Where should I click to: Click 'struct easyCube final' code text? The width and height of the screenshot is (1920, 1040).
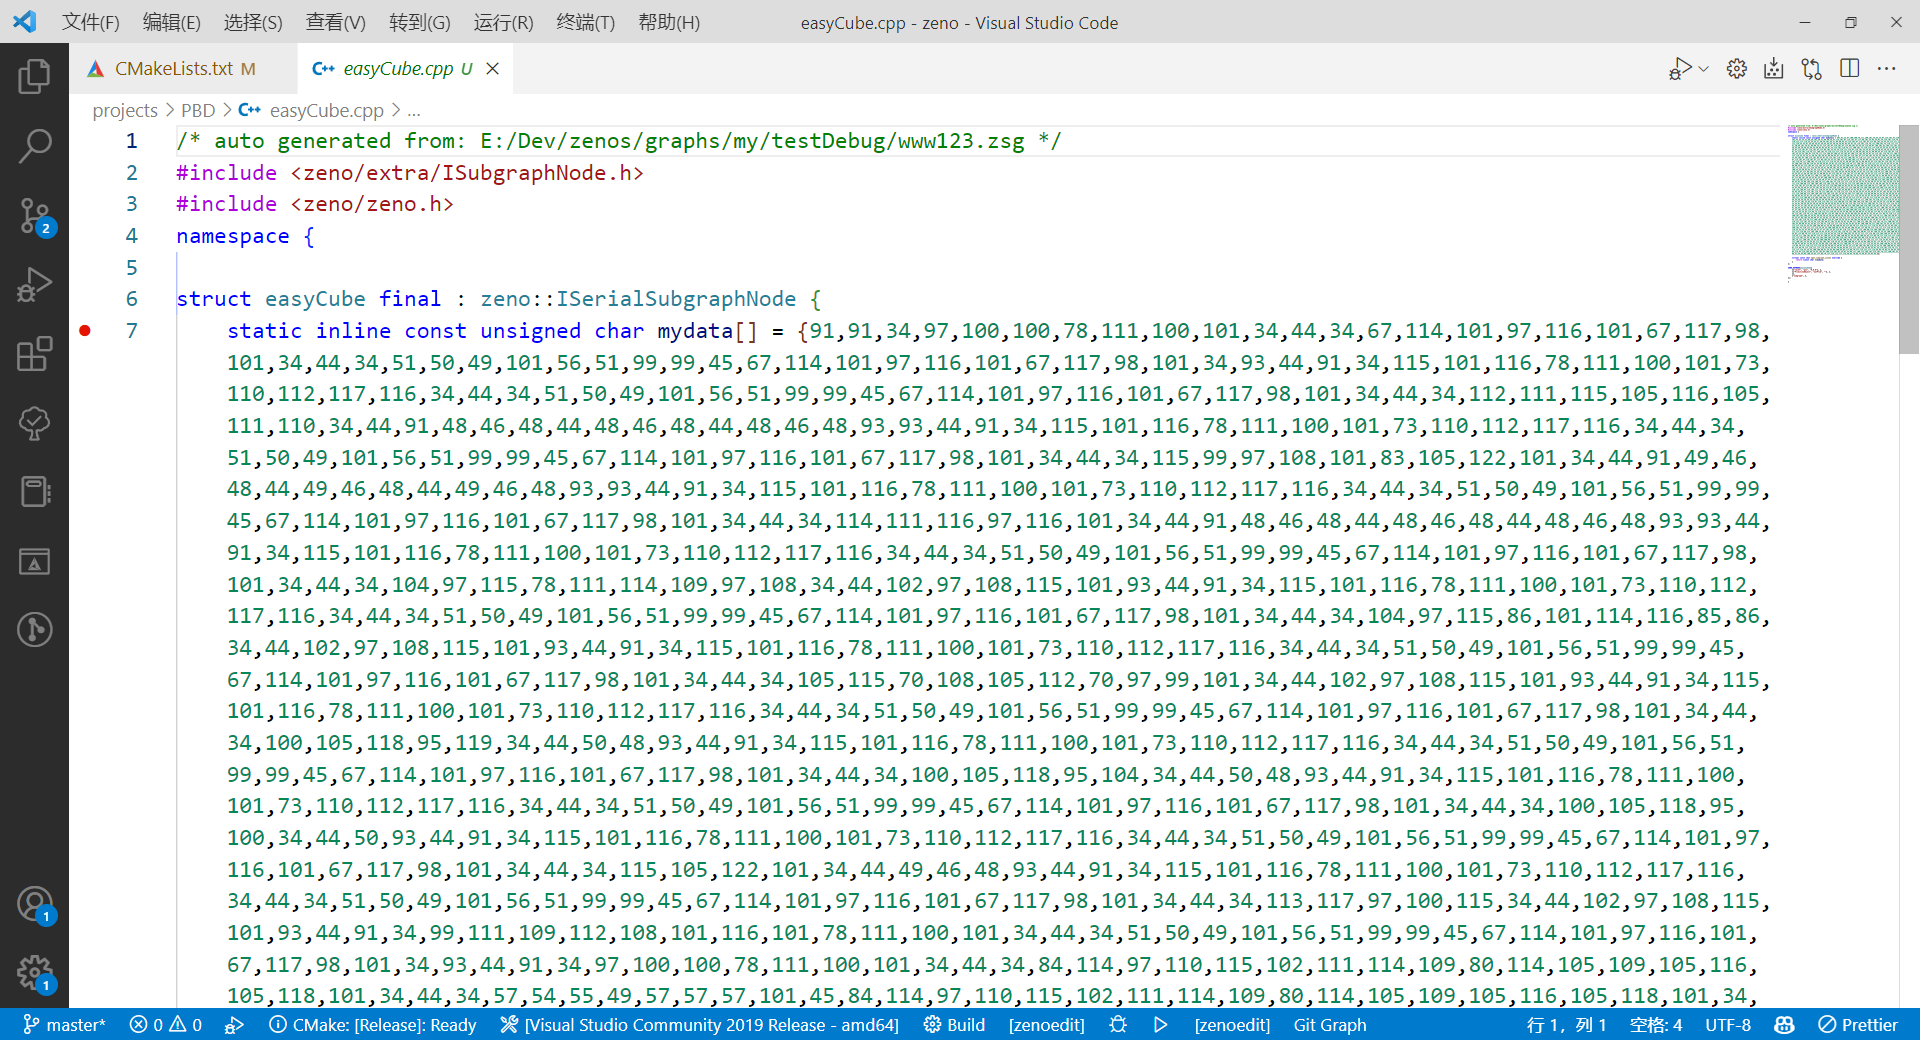point(308,299)
